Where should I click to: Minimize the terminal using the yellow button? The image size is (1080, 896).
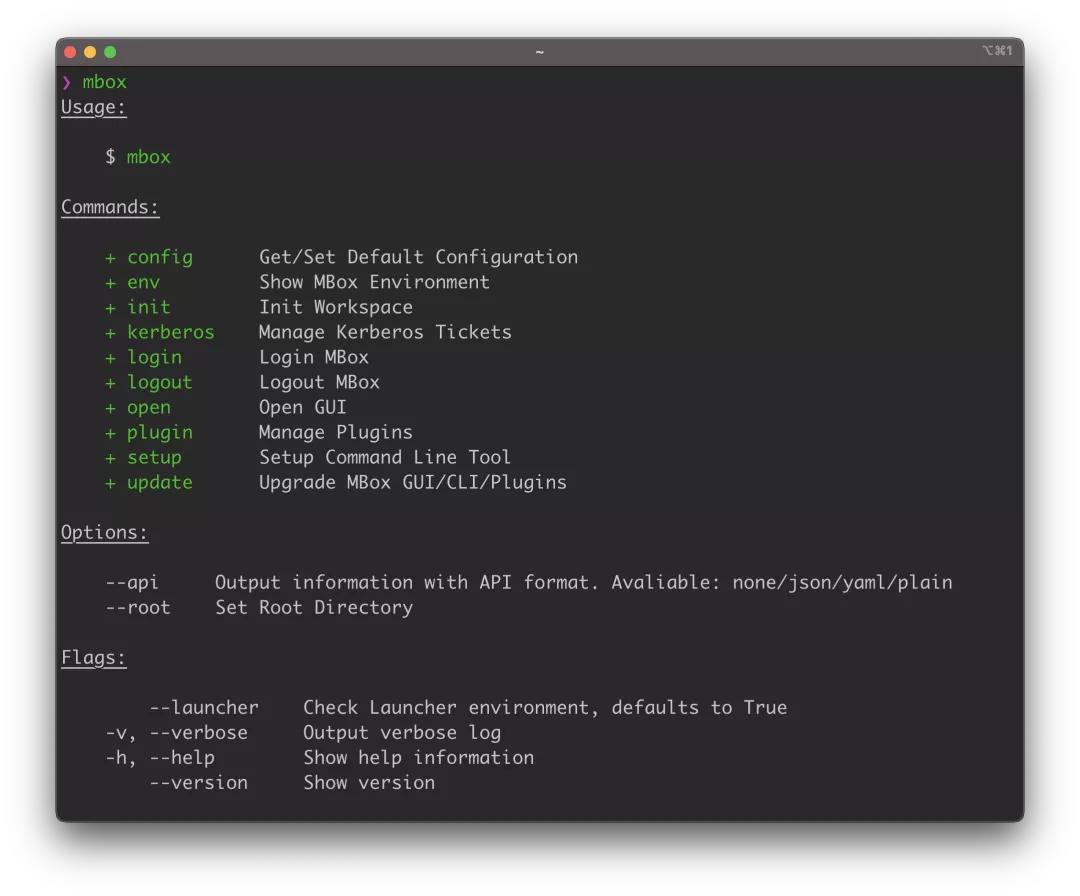click(90, 52)
